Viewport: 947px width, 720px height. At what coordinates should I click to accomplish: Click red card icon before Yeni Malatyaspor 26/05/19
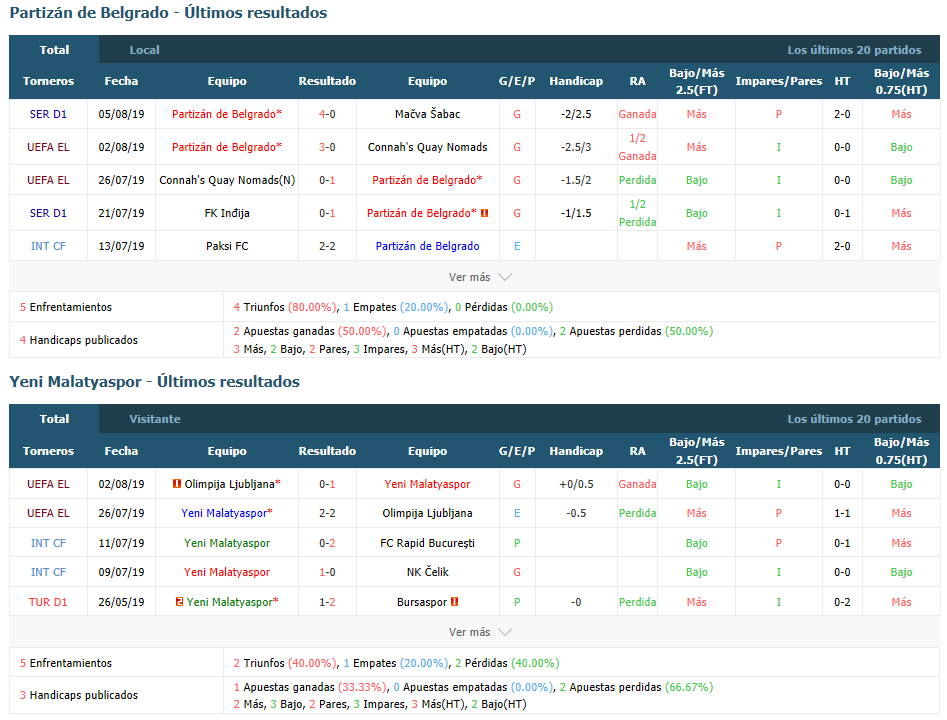(x=179, y=602)
